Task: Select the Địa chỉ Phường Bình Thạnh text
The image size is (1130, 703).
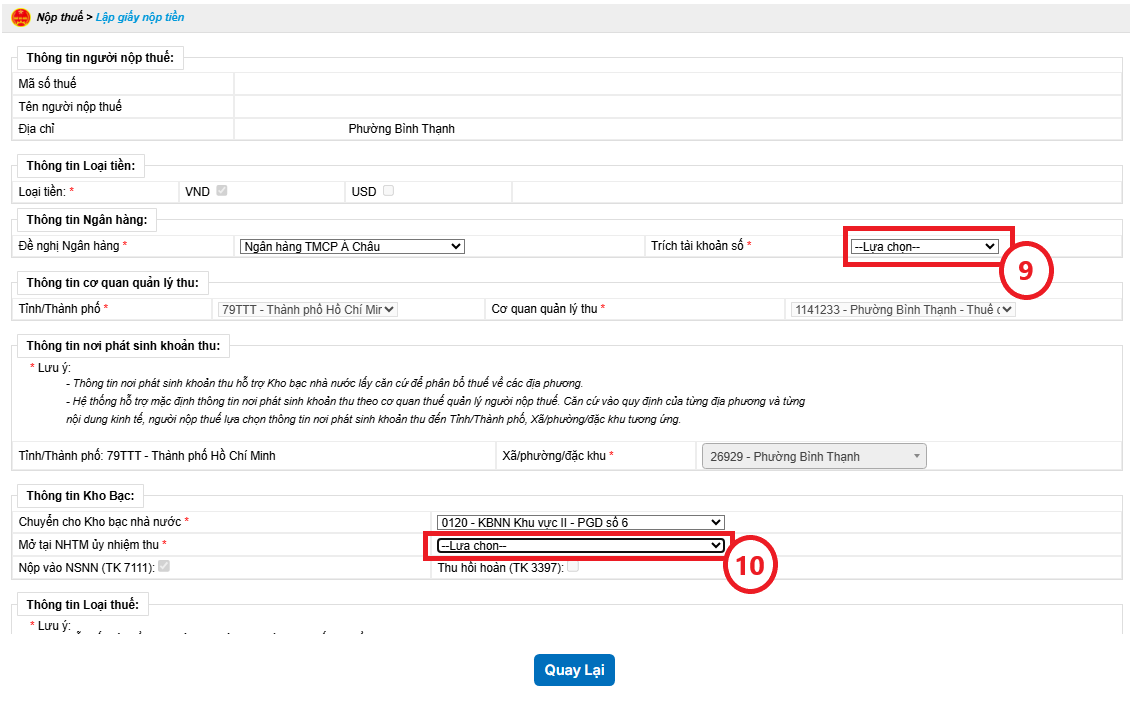Action: [401, 129]
